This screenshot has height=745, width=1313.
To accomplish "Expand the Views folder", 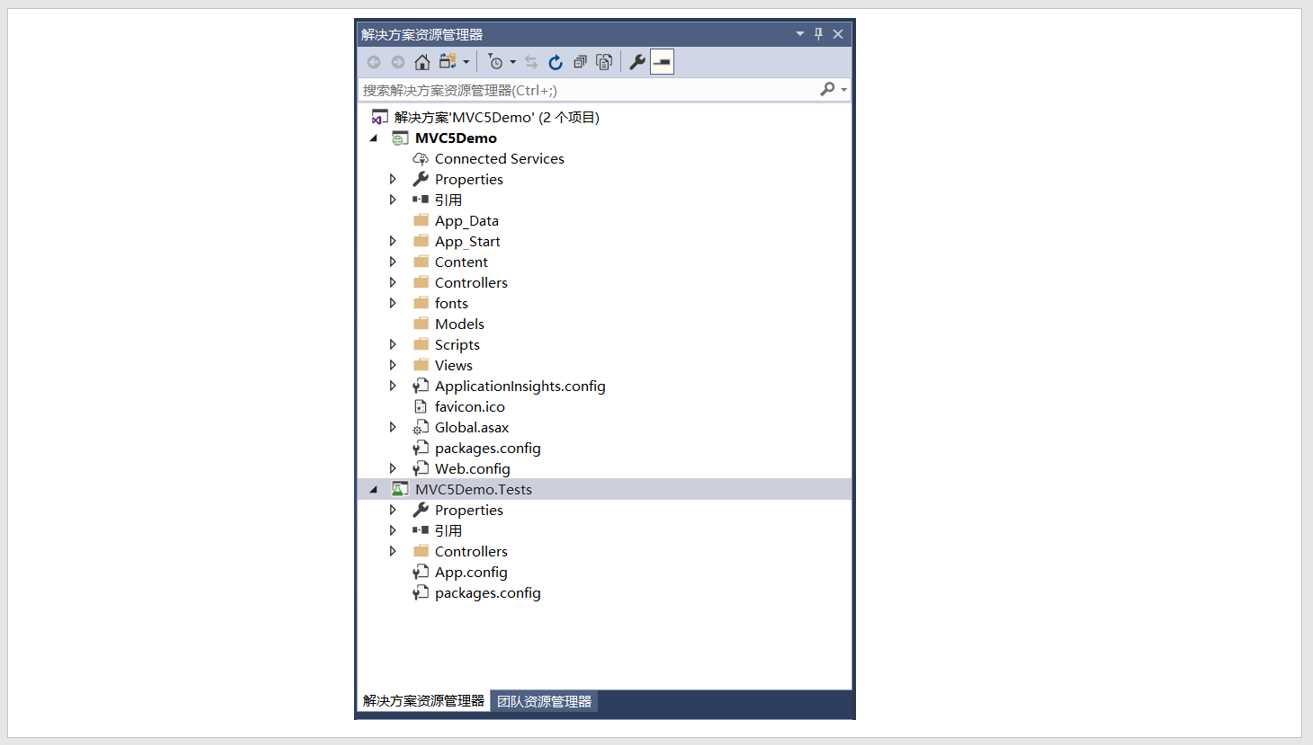I will point(393,365).
